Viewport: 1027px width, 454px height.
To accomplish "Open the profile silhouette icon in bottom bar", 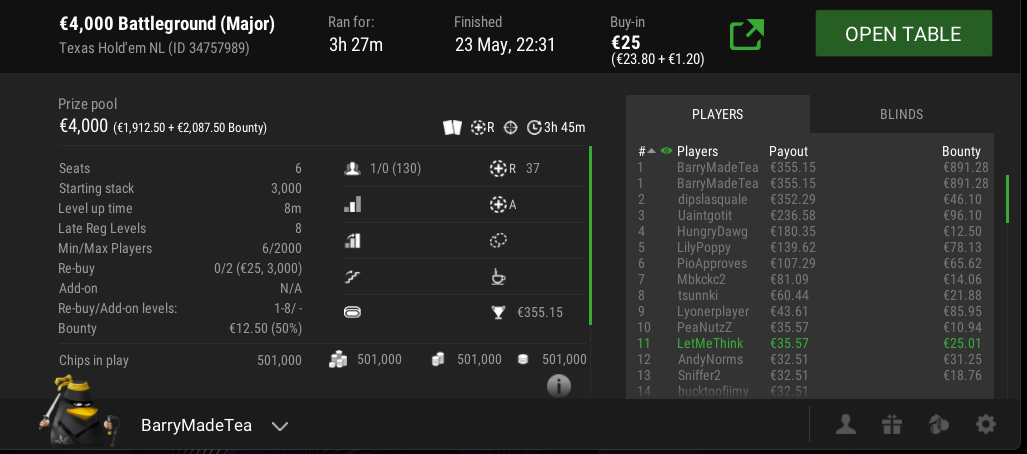I will pyautogui.click(x=846, y=425).
